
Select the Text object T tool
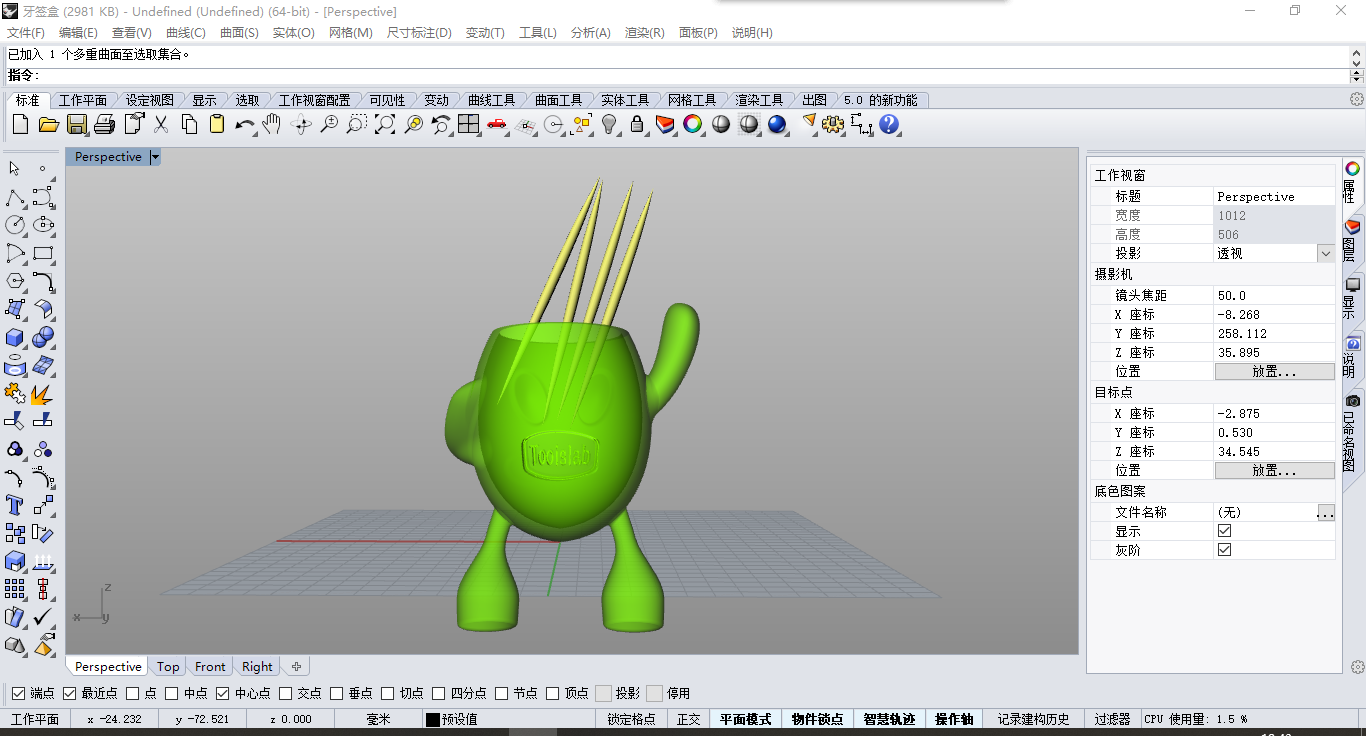pos(15,505)
